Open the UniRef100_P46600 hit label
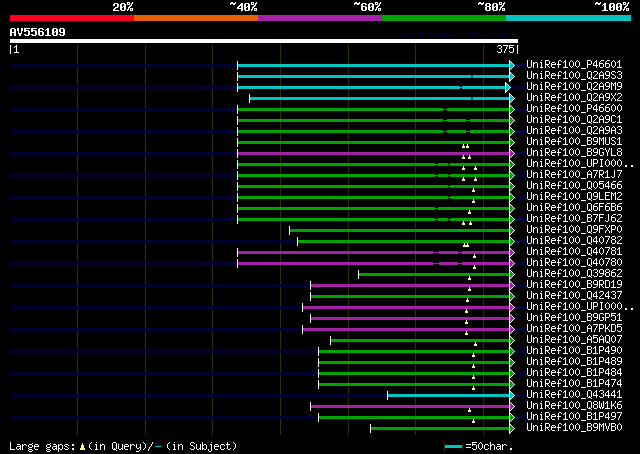Image resolution: width=640 pixels, height=454 pixels. coord(574,109)
